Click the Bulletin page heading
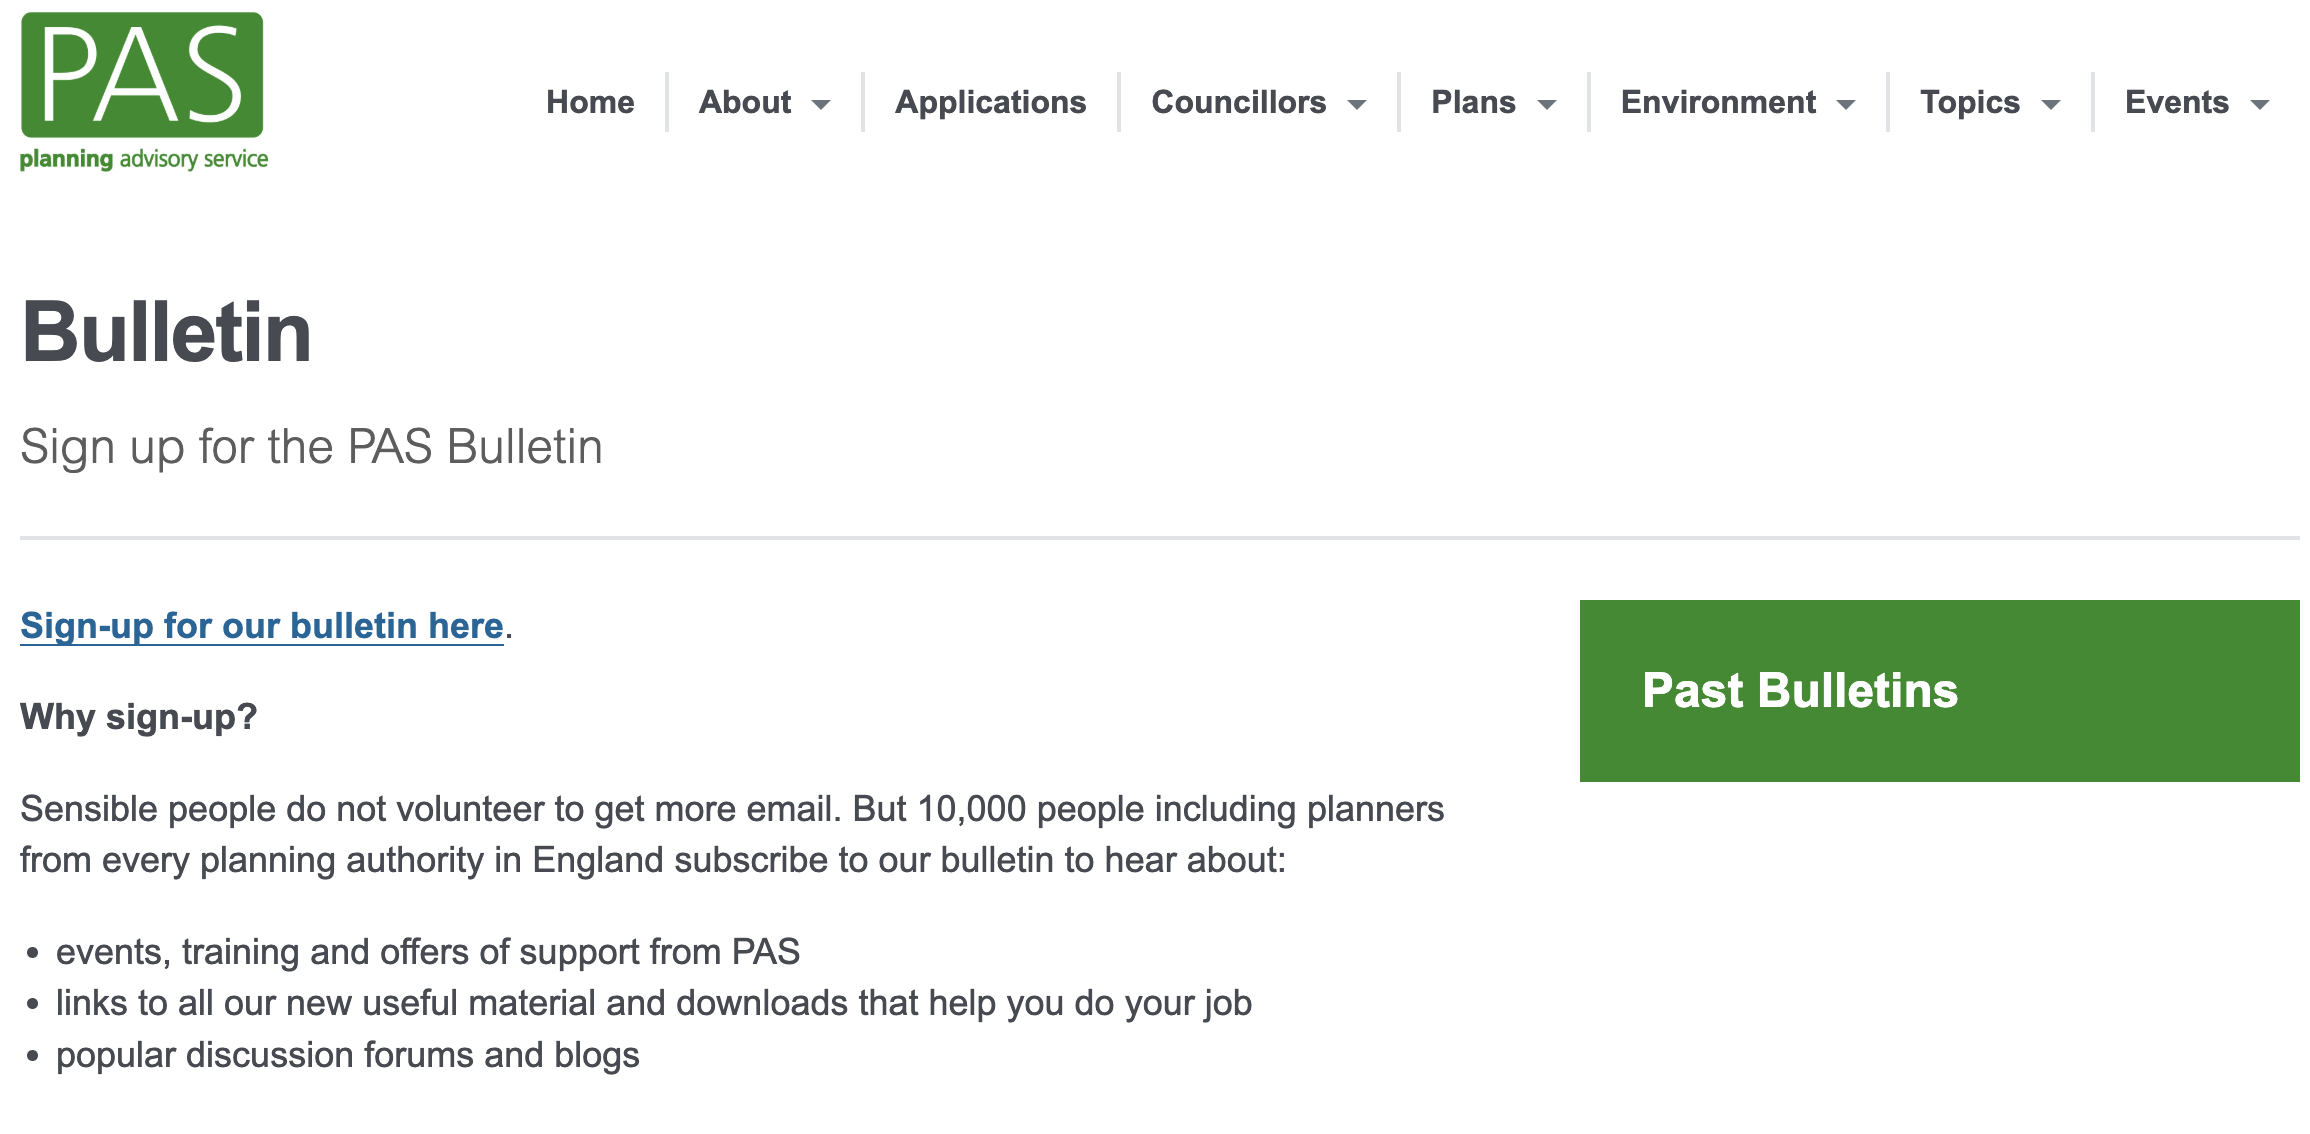The image size is (2310, 1134). 167,332
